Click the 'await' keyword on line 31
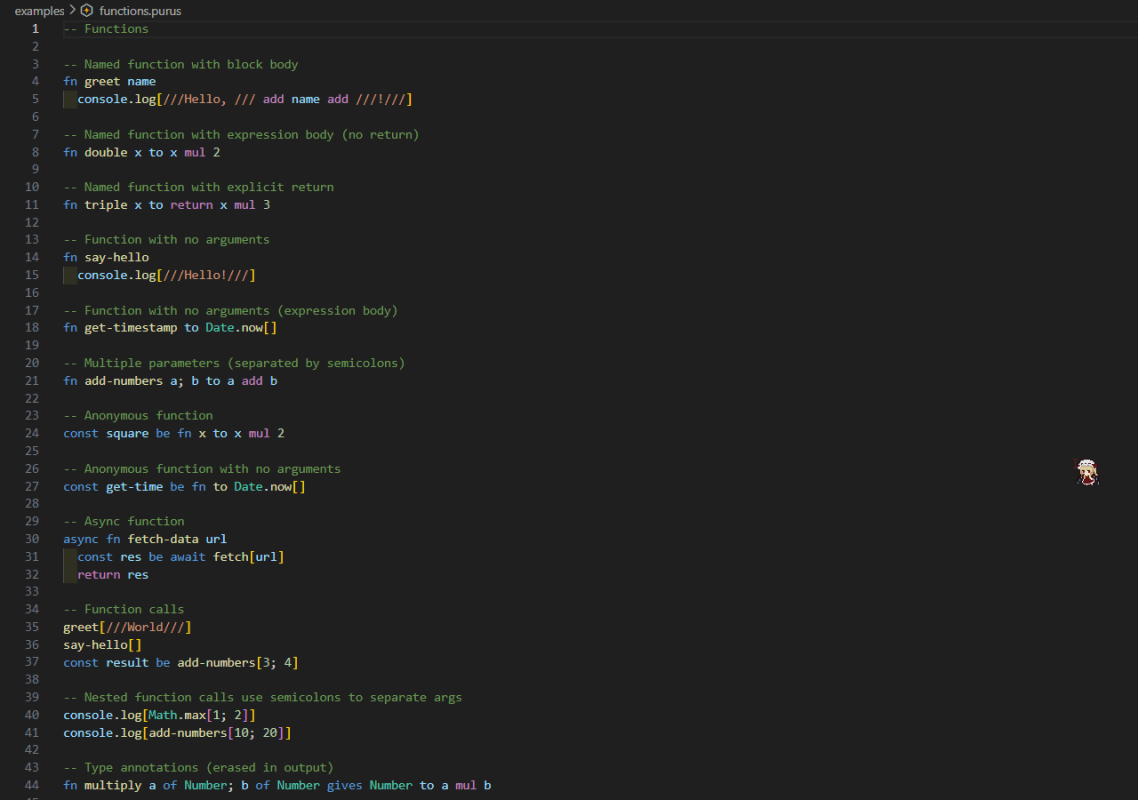Image resolution: width=1138 pixels, height=800 pixels. coord(188,557)
